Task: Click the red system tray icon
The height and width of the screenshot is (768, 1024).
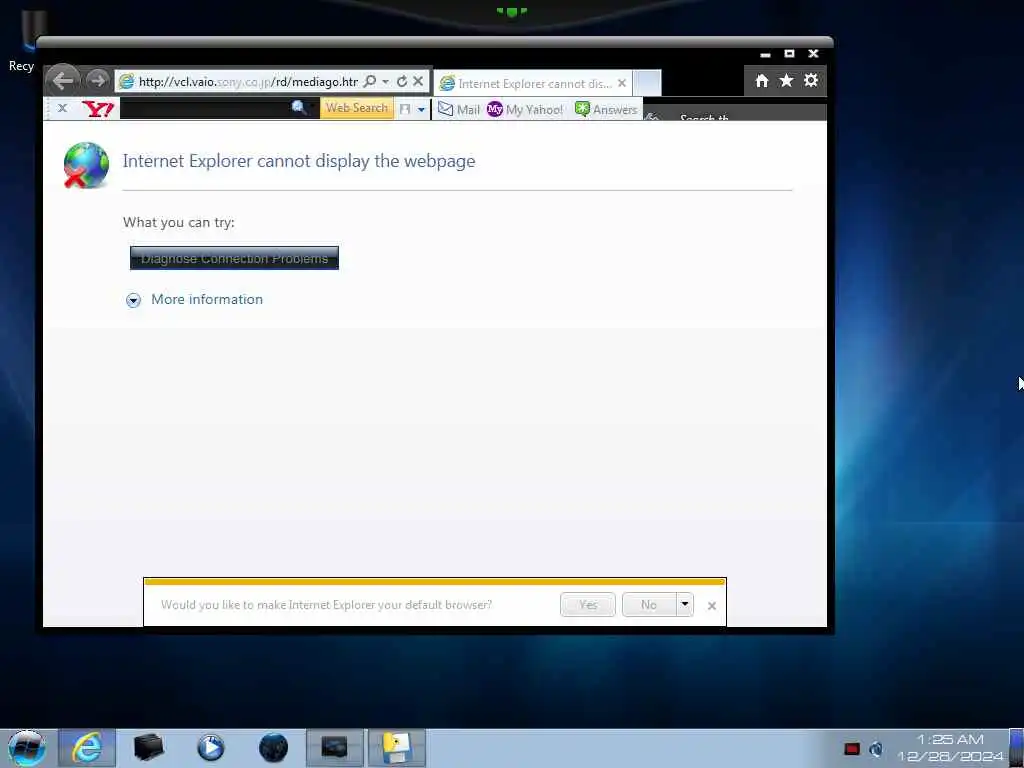Action: tap(852, 749)
